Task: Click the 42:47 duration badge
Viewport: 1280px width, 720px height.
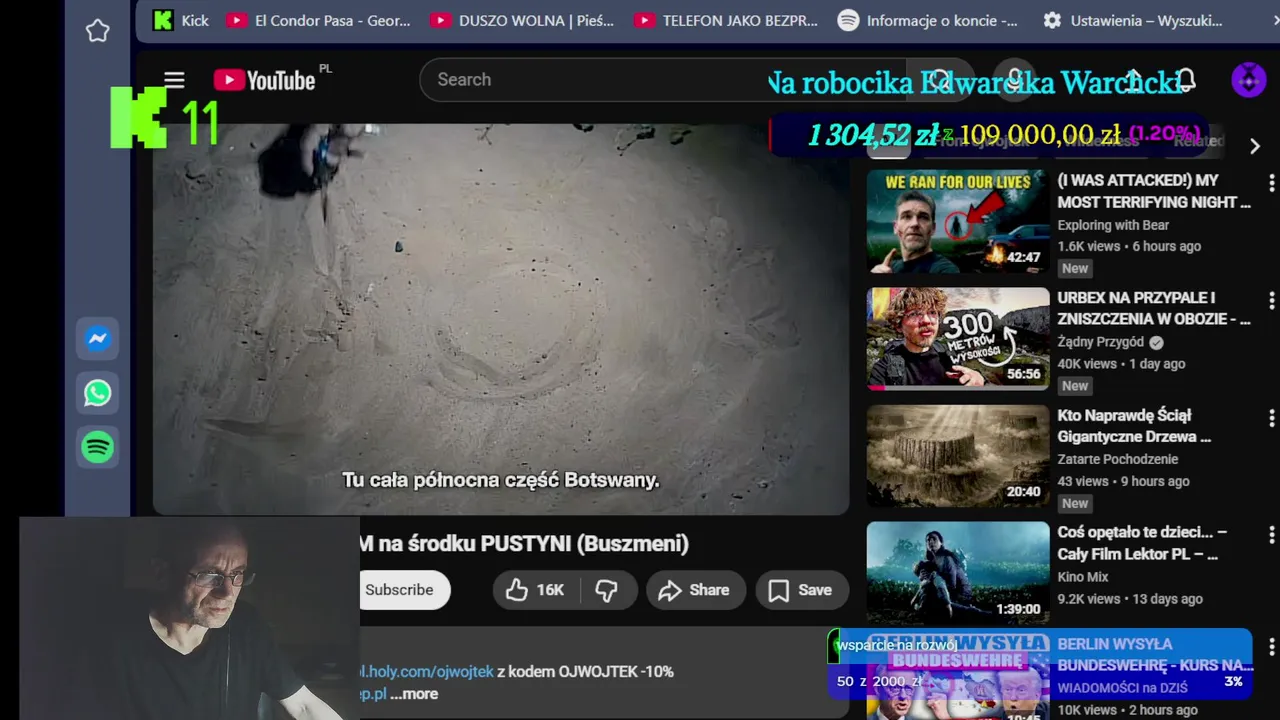Action: 1023,257
